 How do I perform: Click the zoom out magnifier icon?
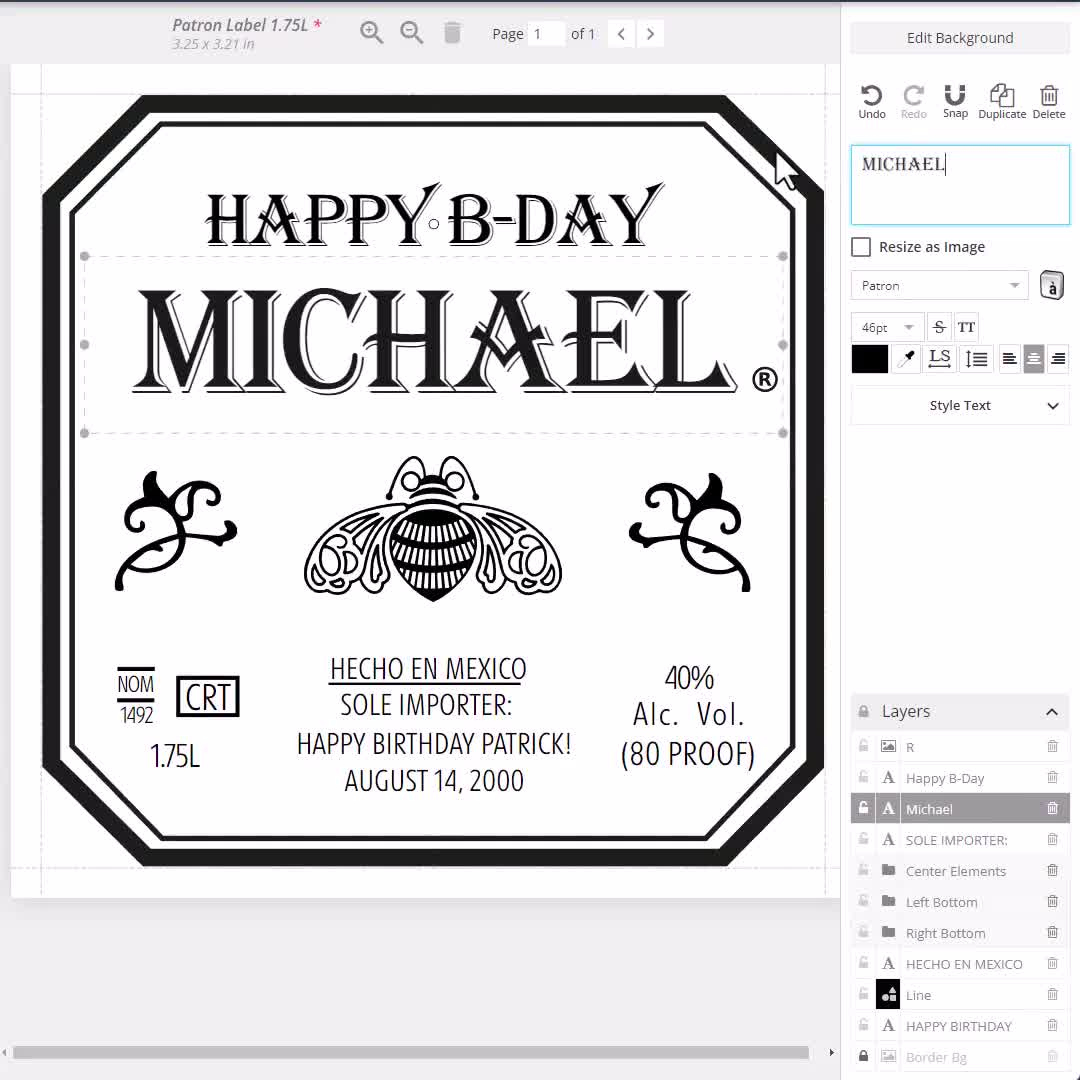point(412,32)
